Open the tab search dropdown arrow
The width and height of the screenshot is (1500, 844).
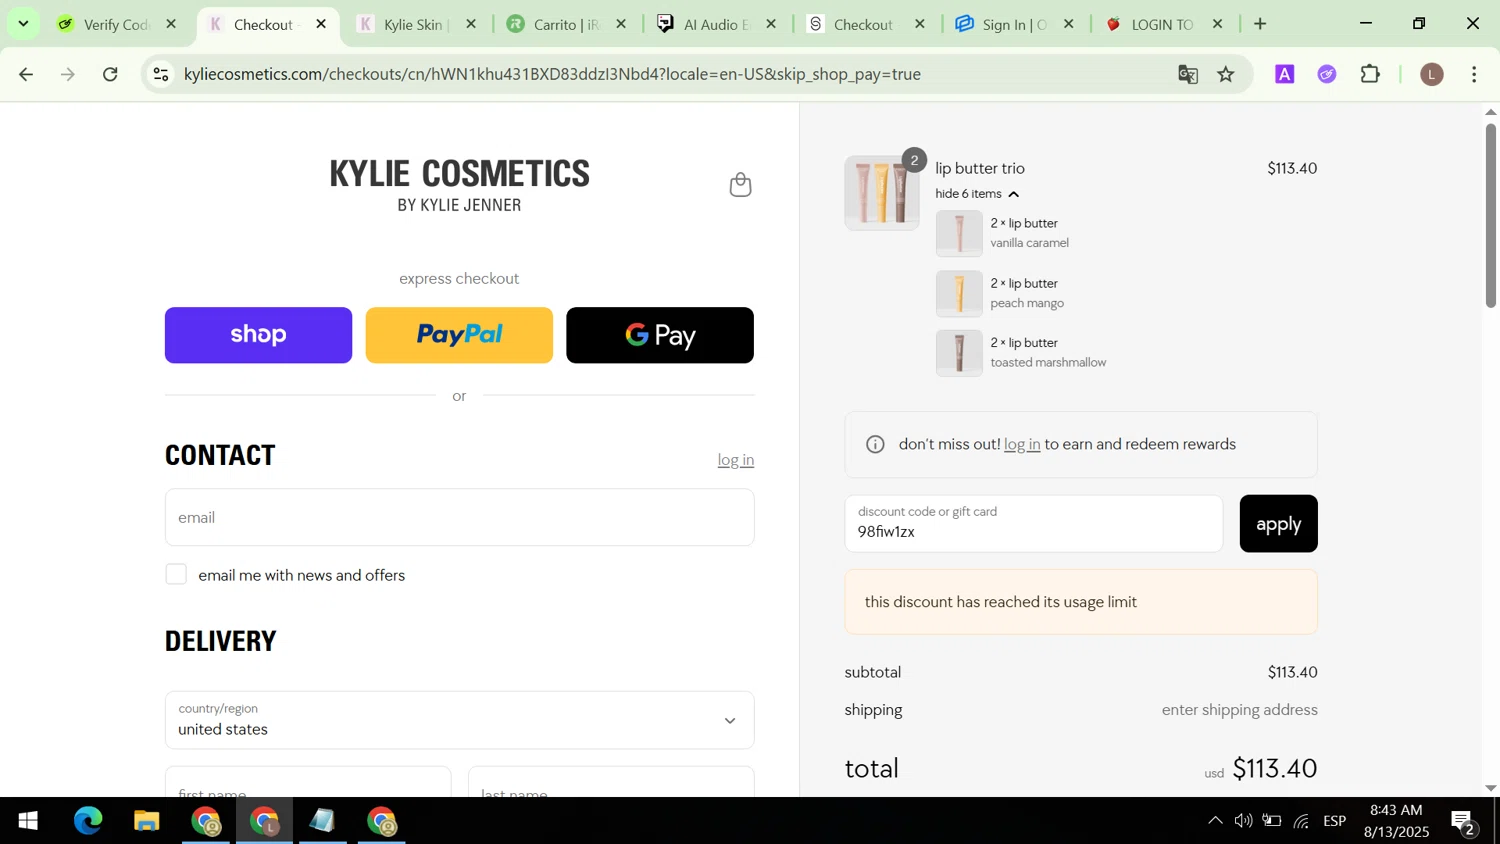click(x=23, y=24)
